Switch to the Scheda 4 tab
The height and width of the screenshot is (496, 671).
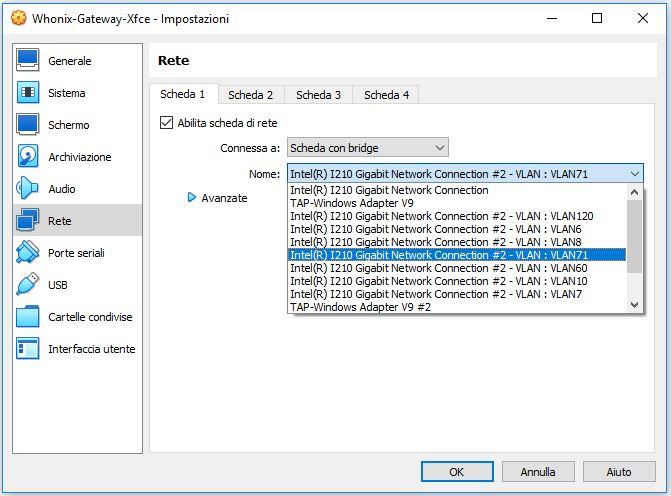[x=386, y=95]
